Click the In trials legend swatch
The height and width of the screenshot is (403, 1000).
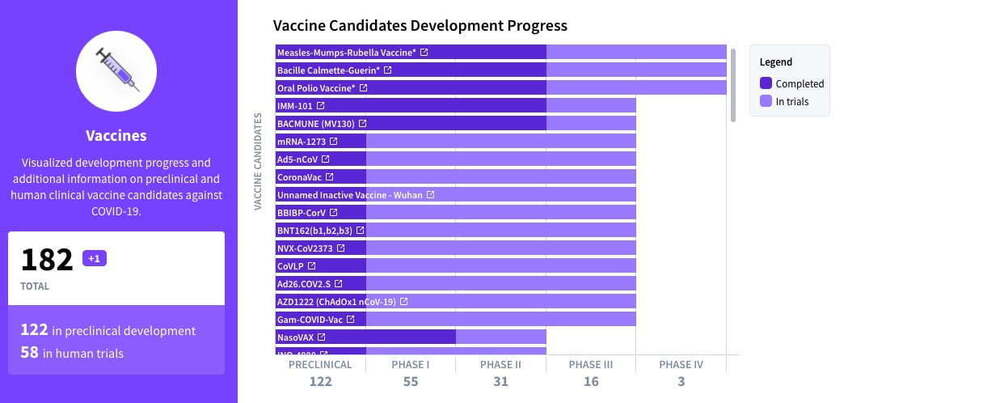766,101
